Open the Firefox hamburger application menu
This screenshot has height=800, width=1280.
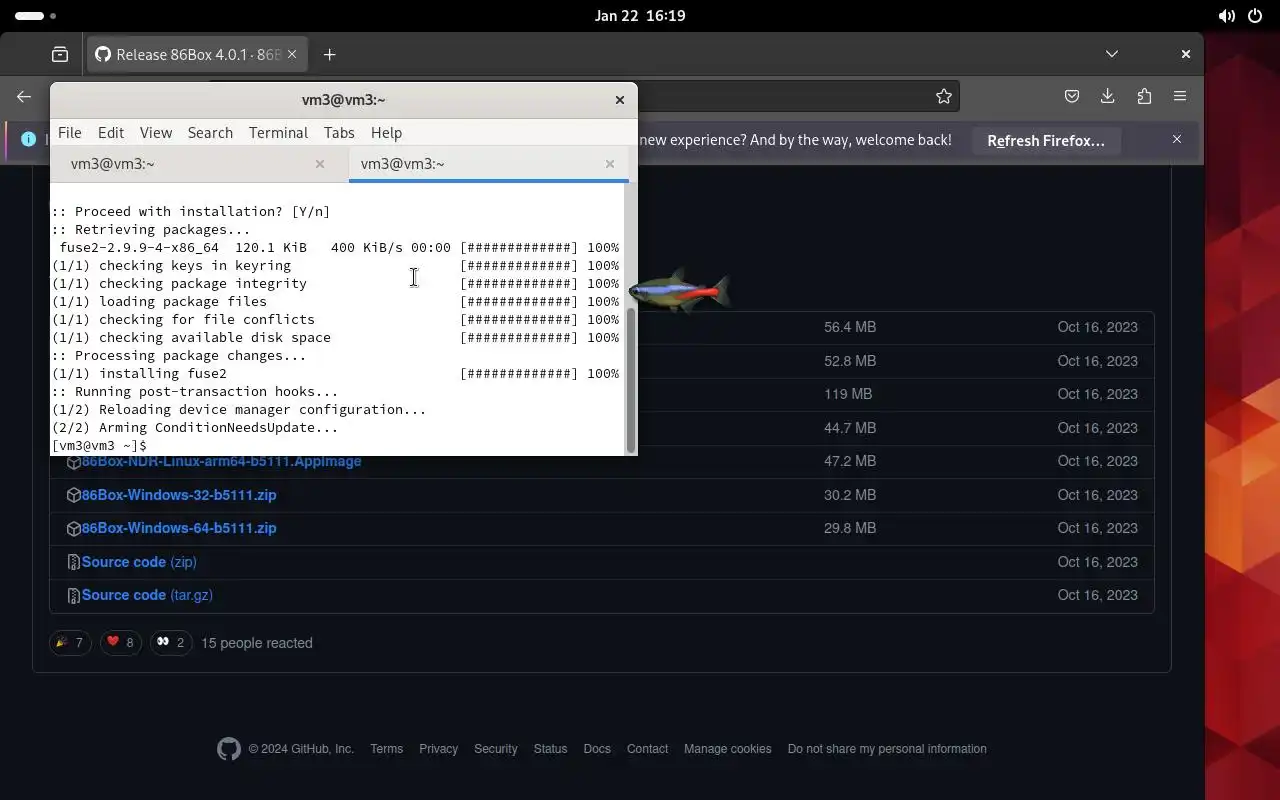coord(1180,96)
